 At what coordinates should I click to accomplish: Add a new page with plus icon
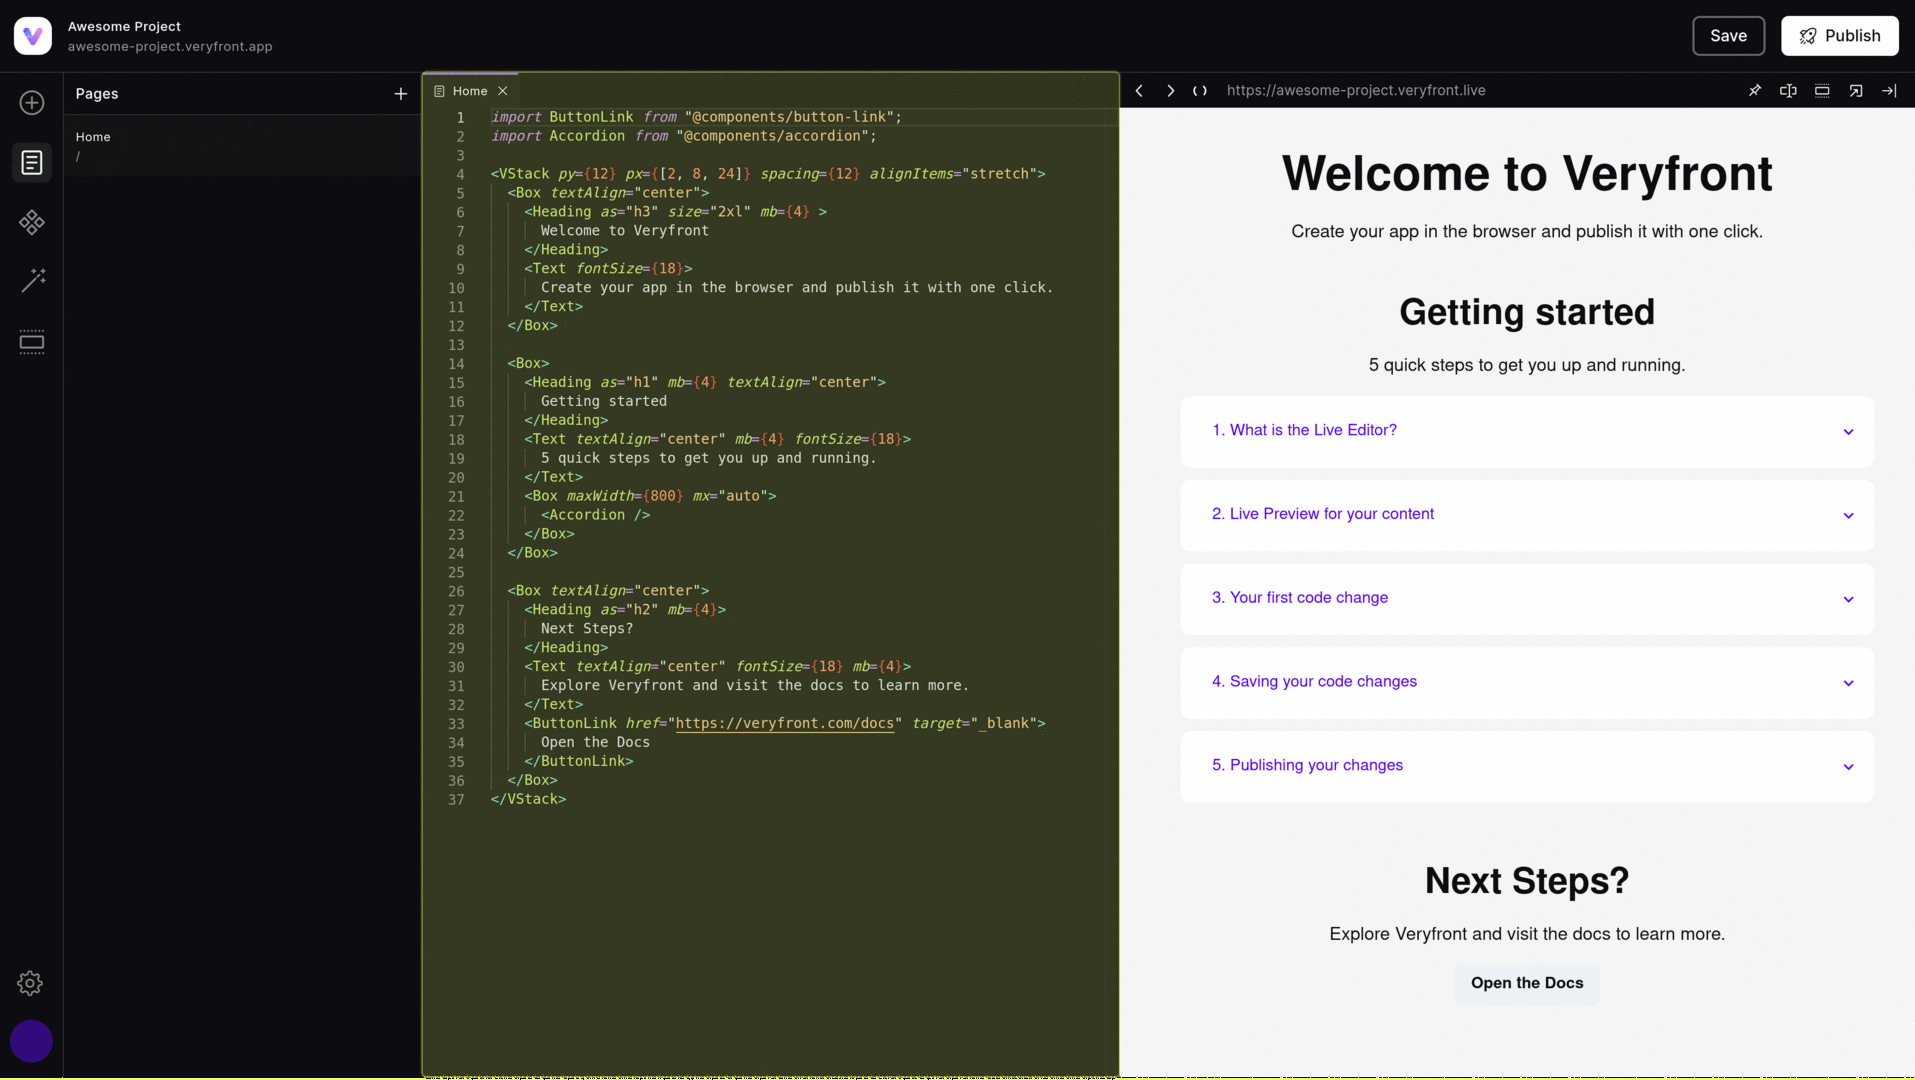pos(400,94)
